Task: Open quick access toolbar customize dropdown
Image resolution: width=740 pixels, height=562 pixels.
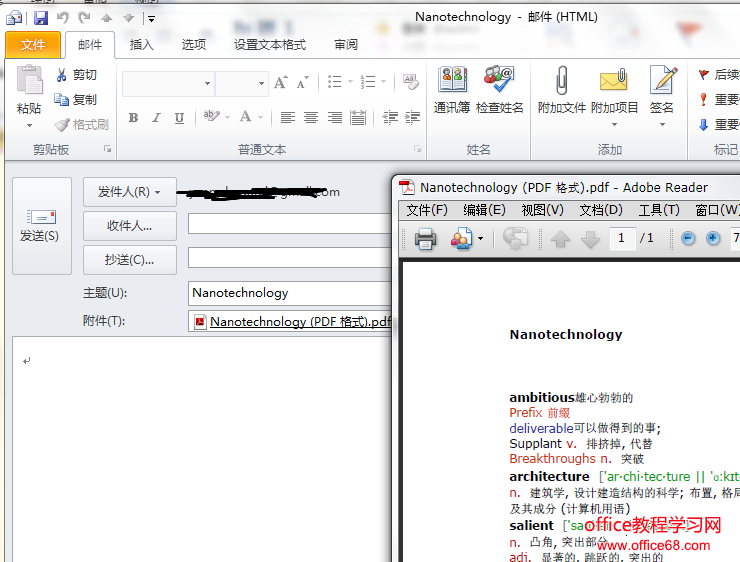Action: 151,19
